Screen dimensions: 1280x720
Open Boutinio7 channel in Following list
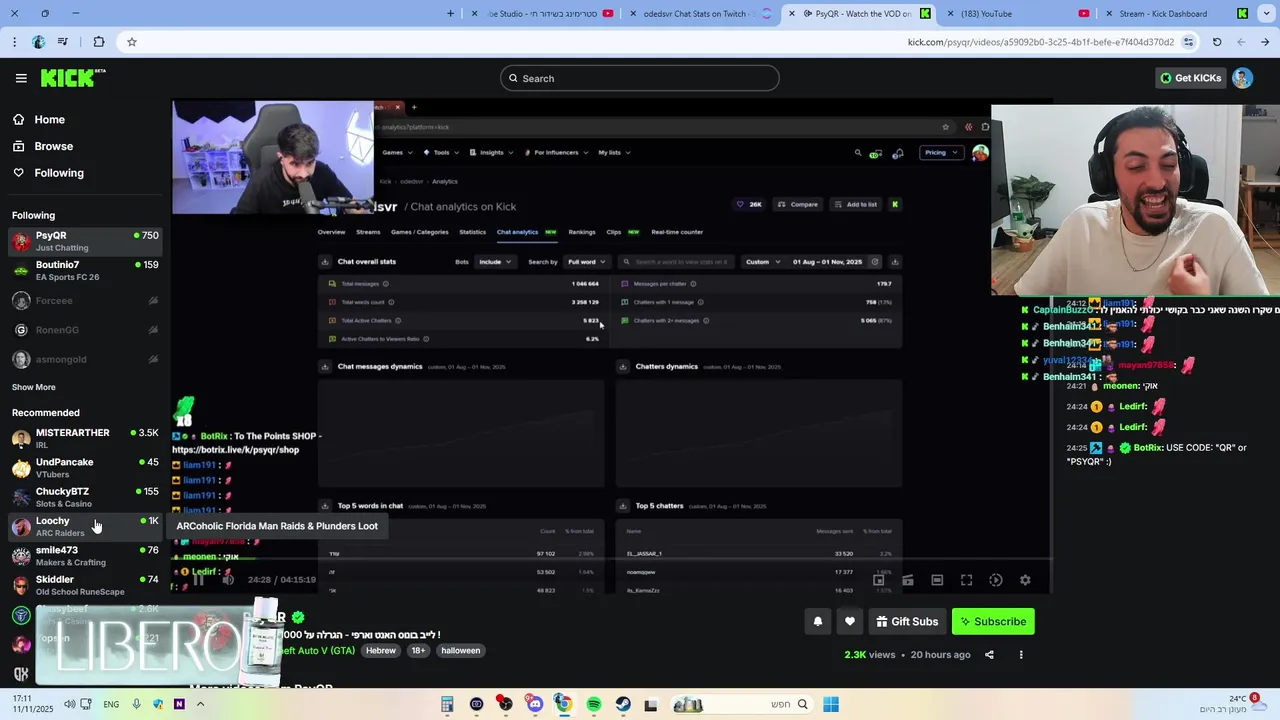click(85, 271)
